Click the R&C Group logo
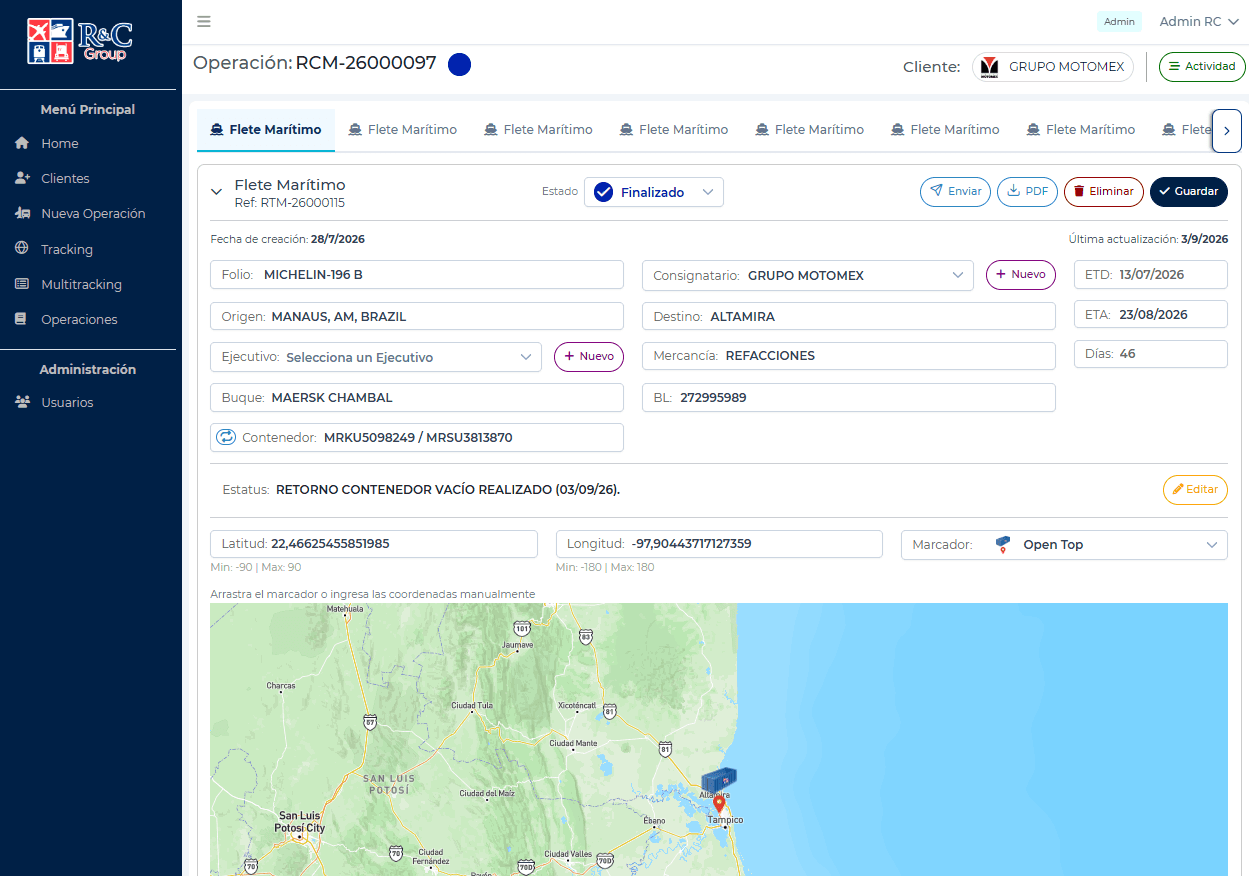 pyautogui.click(x=79, y=41)
